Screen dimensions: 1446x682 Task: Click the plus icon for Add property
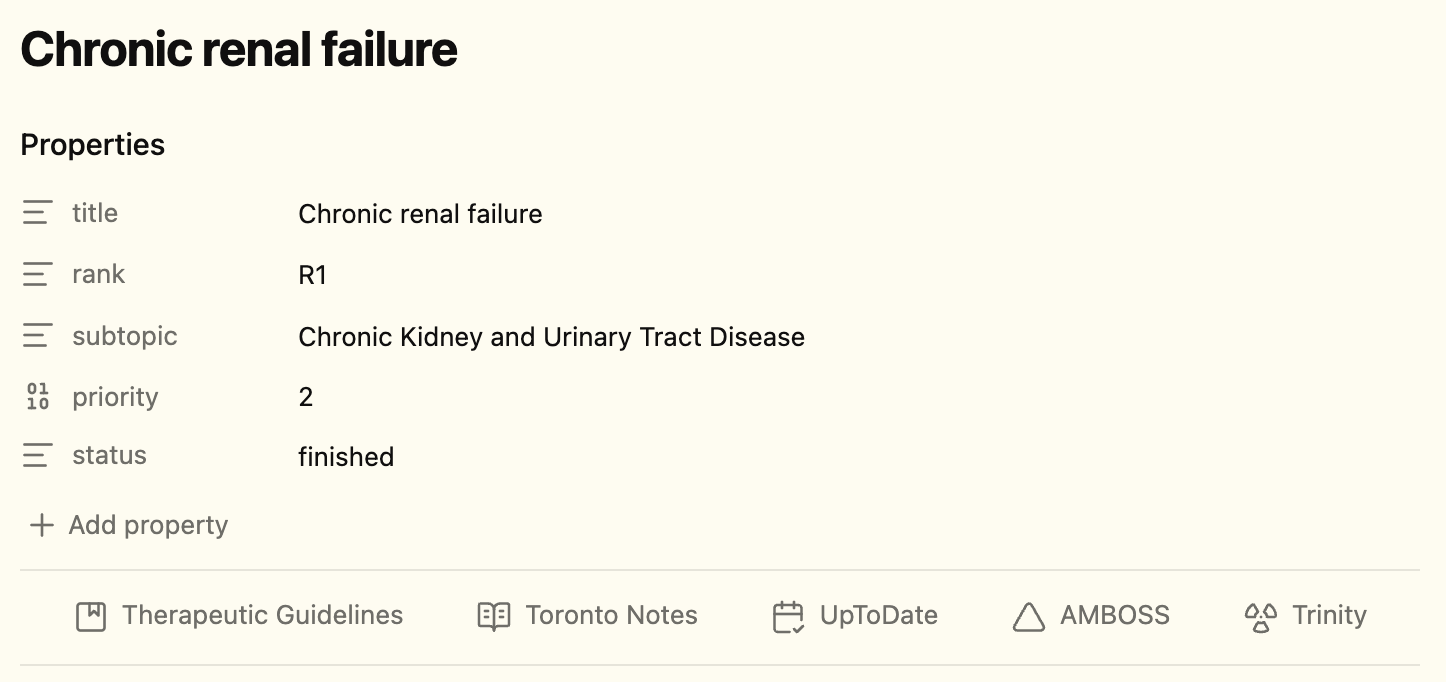pyautogui.click(x=41, y=525)
